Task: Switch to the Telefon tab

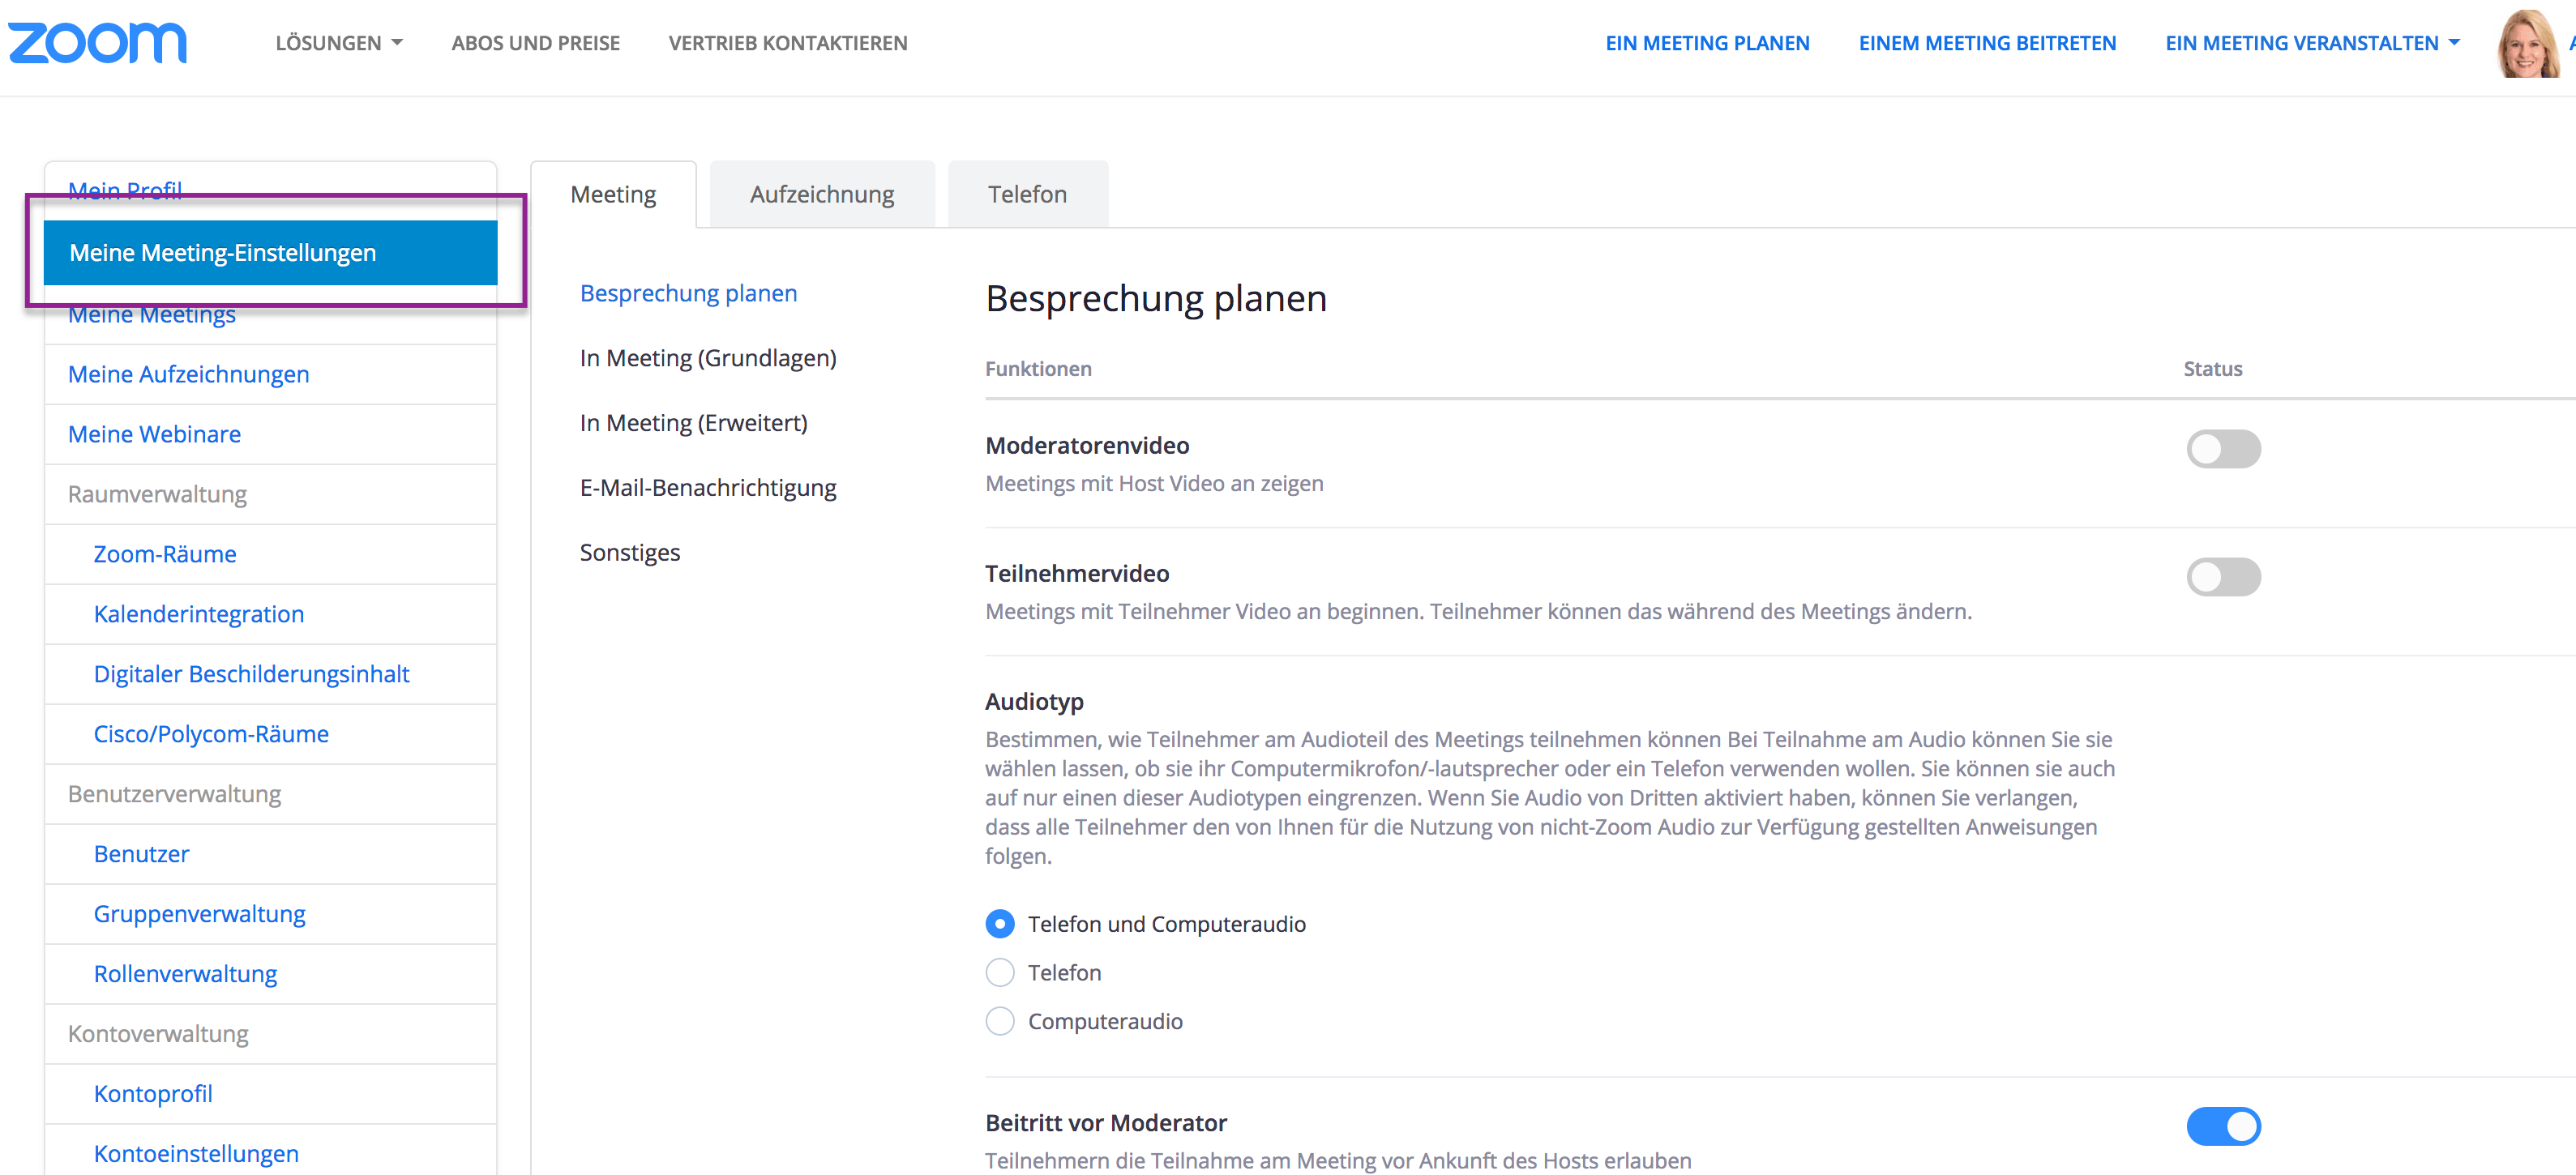Action: [x=1027, y=193]
